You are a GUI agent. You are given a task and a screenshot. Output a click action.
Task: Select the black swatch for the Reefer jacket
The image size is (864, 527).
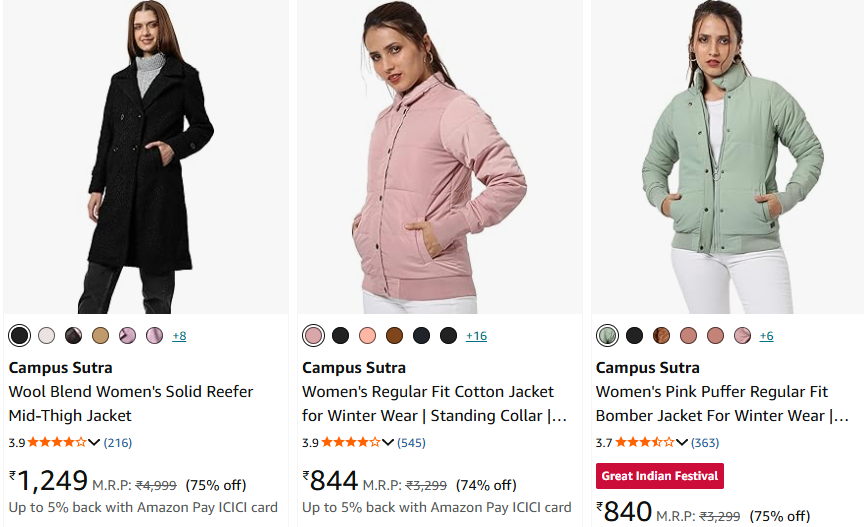pos(19,335)
